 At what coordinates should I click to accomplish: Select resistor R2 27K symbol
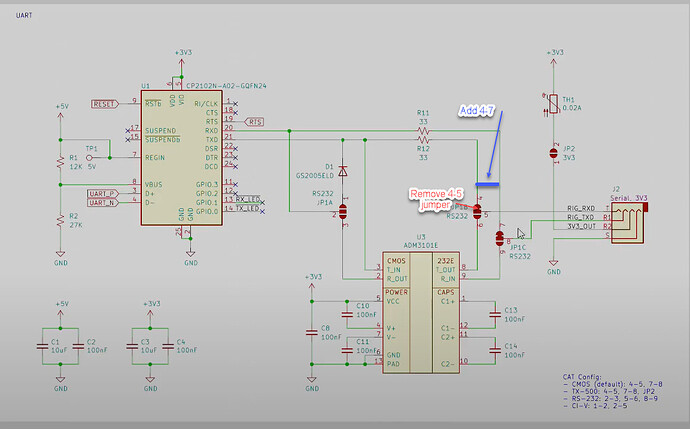pos(60,220)
